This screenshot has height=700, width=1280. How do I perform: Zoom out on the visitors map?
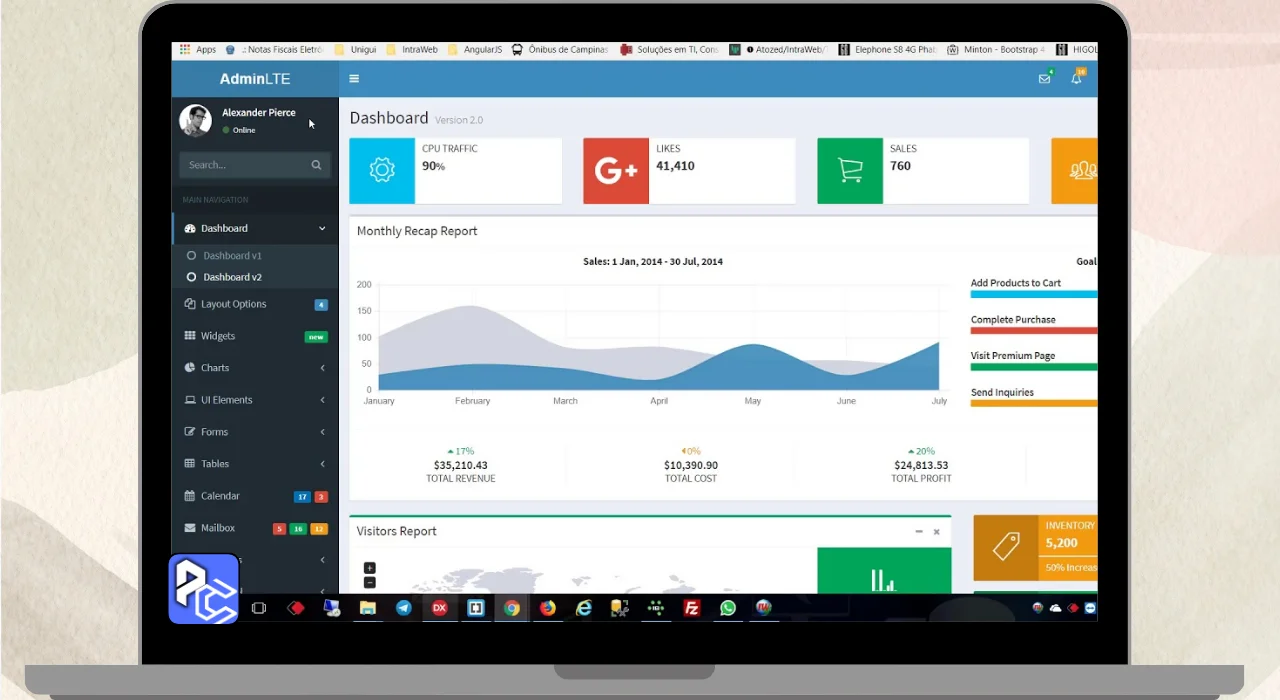(370, 582)
